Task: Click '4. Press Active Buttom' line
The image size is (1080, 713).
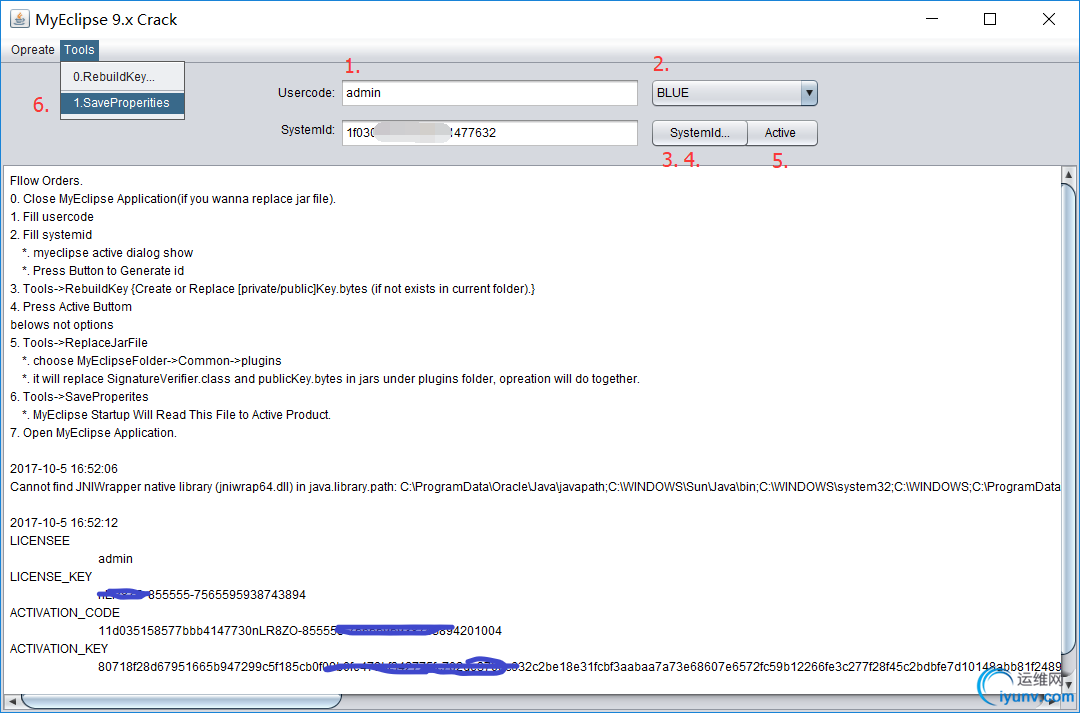Action: point(71,307)
